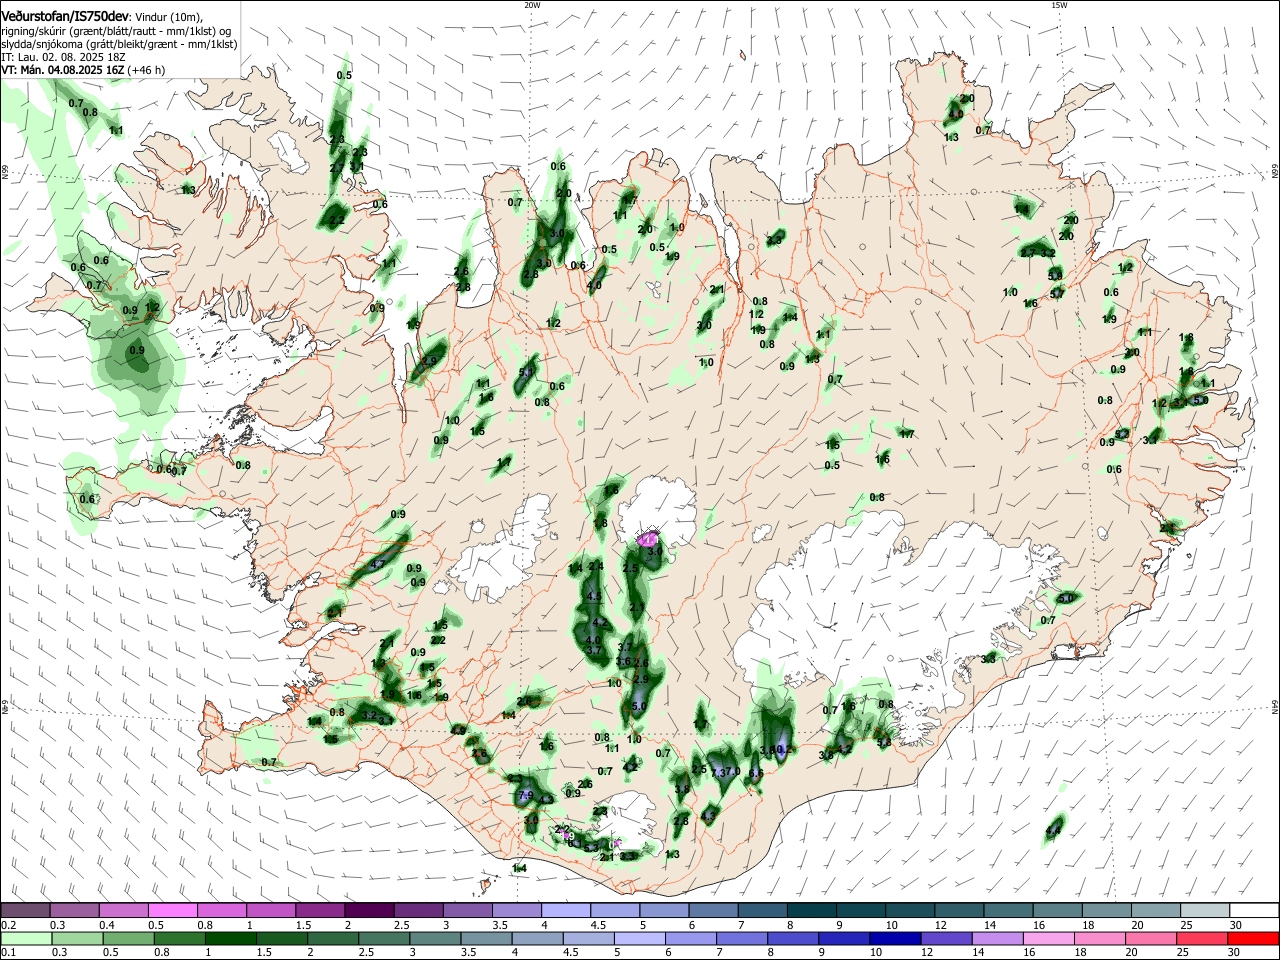Click the dark teal 8–9 swatch in the upper legend
The width and height of the screenshot is (1280, 960).
click(811, 910)
